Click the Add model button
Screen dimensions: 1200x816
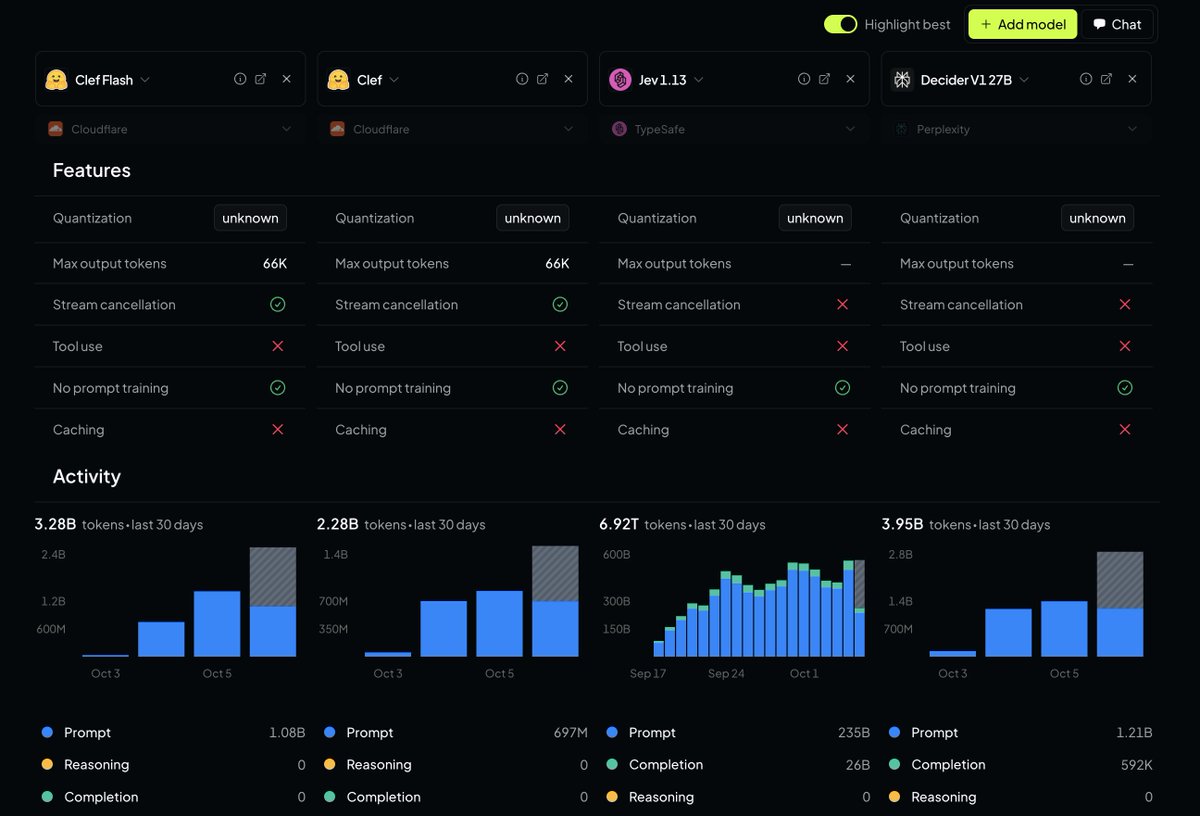tap(1023, 24)
